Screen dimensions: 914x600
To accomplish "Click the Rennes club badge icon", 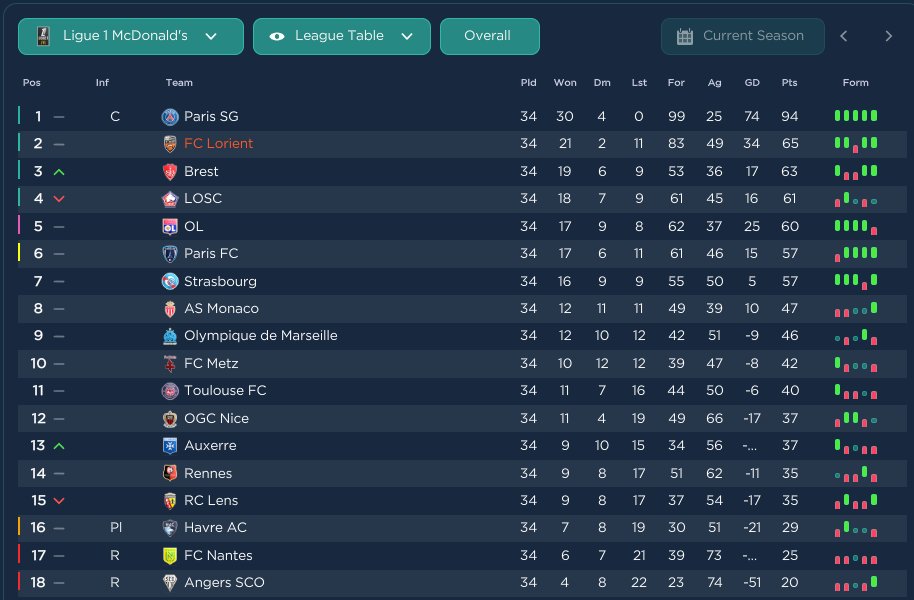I will point(170,473).
